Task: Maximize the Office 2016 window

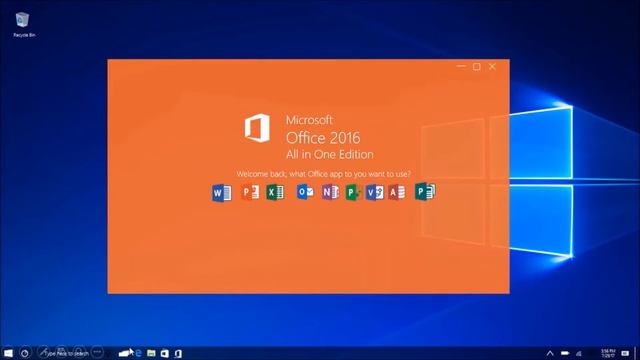Action: click(x=477, y=67)
